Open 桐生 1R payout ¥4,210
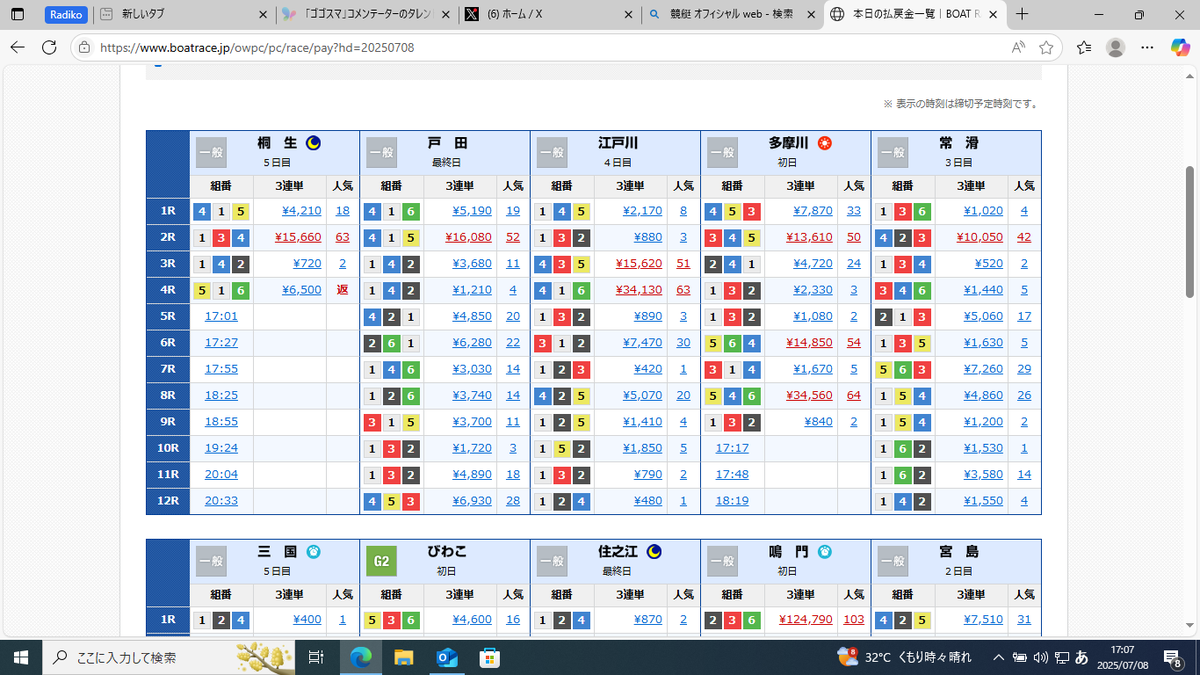The height and width of the screenshot is (675, 1200). (x=301, y=211)
